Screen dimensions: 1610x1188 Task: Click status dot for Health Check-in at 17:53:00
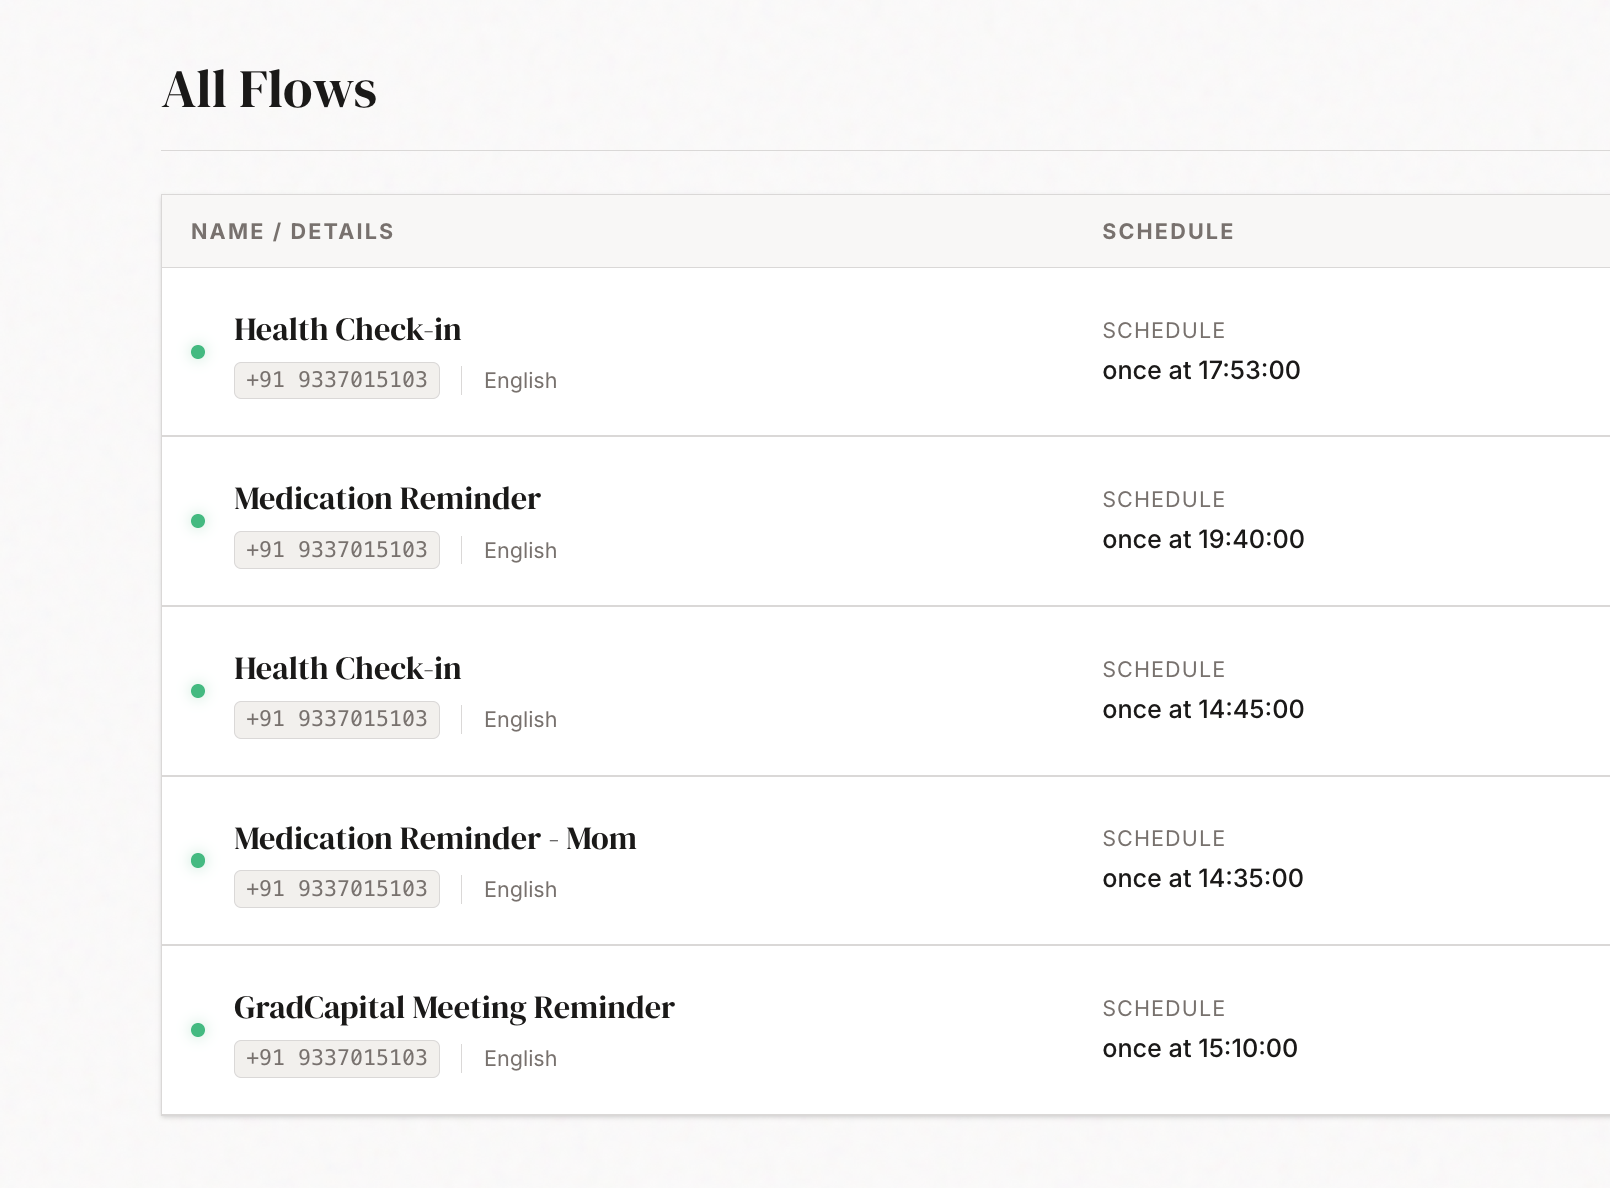(x=198, y=352)
